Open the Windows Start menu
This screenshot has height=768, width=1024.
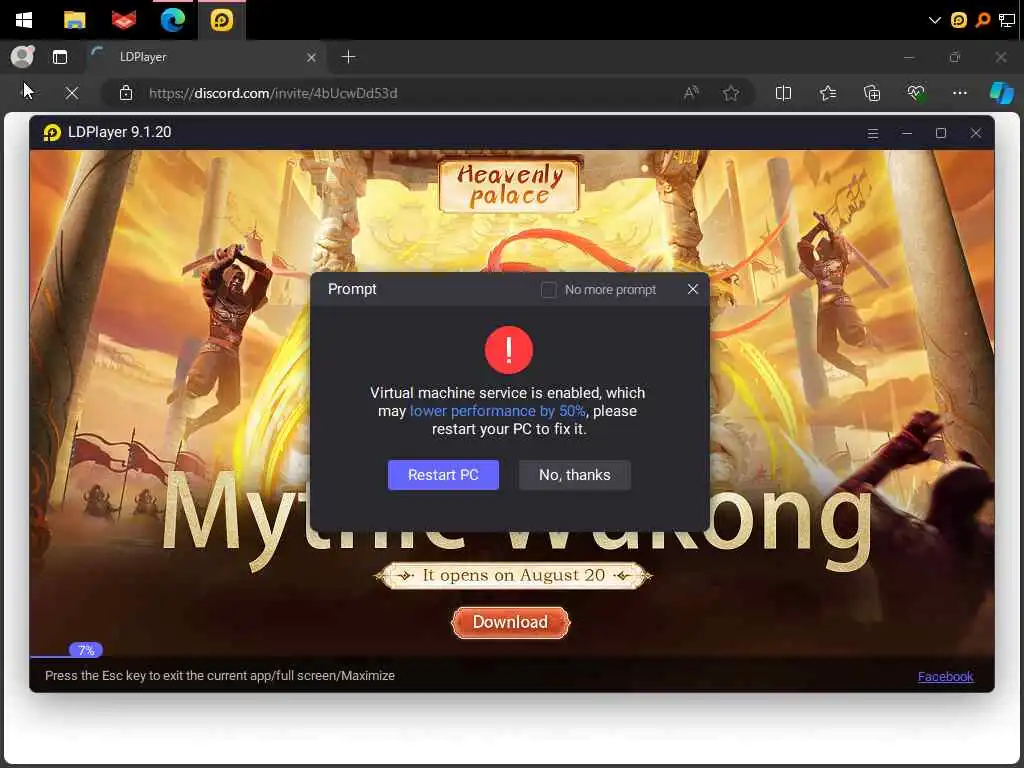(24, 20)
